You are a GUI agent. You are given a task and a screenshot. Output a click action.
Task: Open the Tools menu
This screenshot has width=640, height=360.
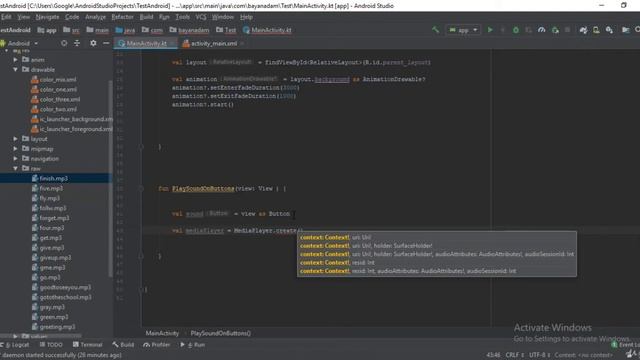click(x=182, y=17)
